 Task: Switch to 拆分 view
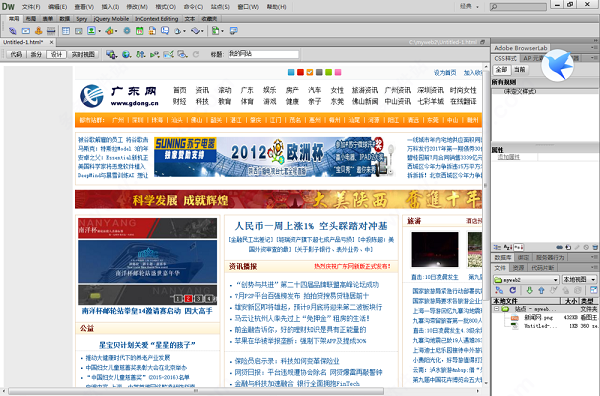[36, 54]
